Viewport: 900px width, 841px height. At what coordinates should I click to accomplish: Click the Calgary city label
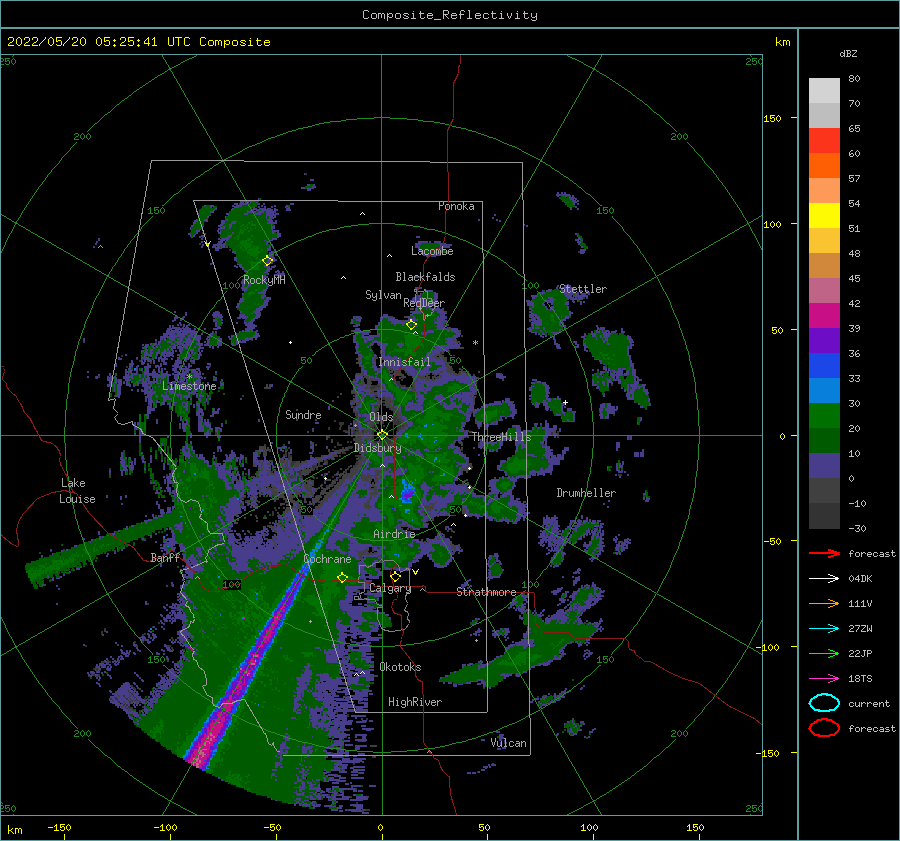[x=390, y=588]
